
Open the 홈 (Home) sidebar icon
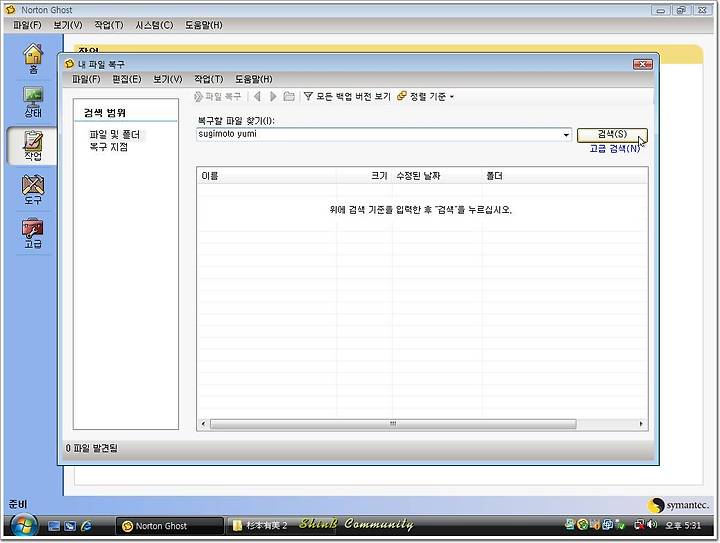click(33, 58)
